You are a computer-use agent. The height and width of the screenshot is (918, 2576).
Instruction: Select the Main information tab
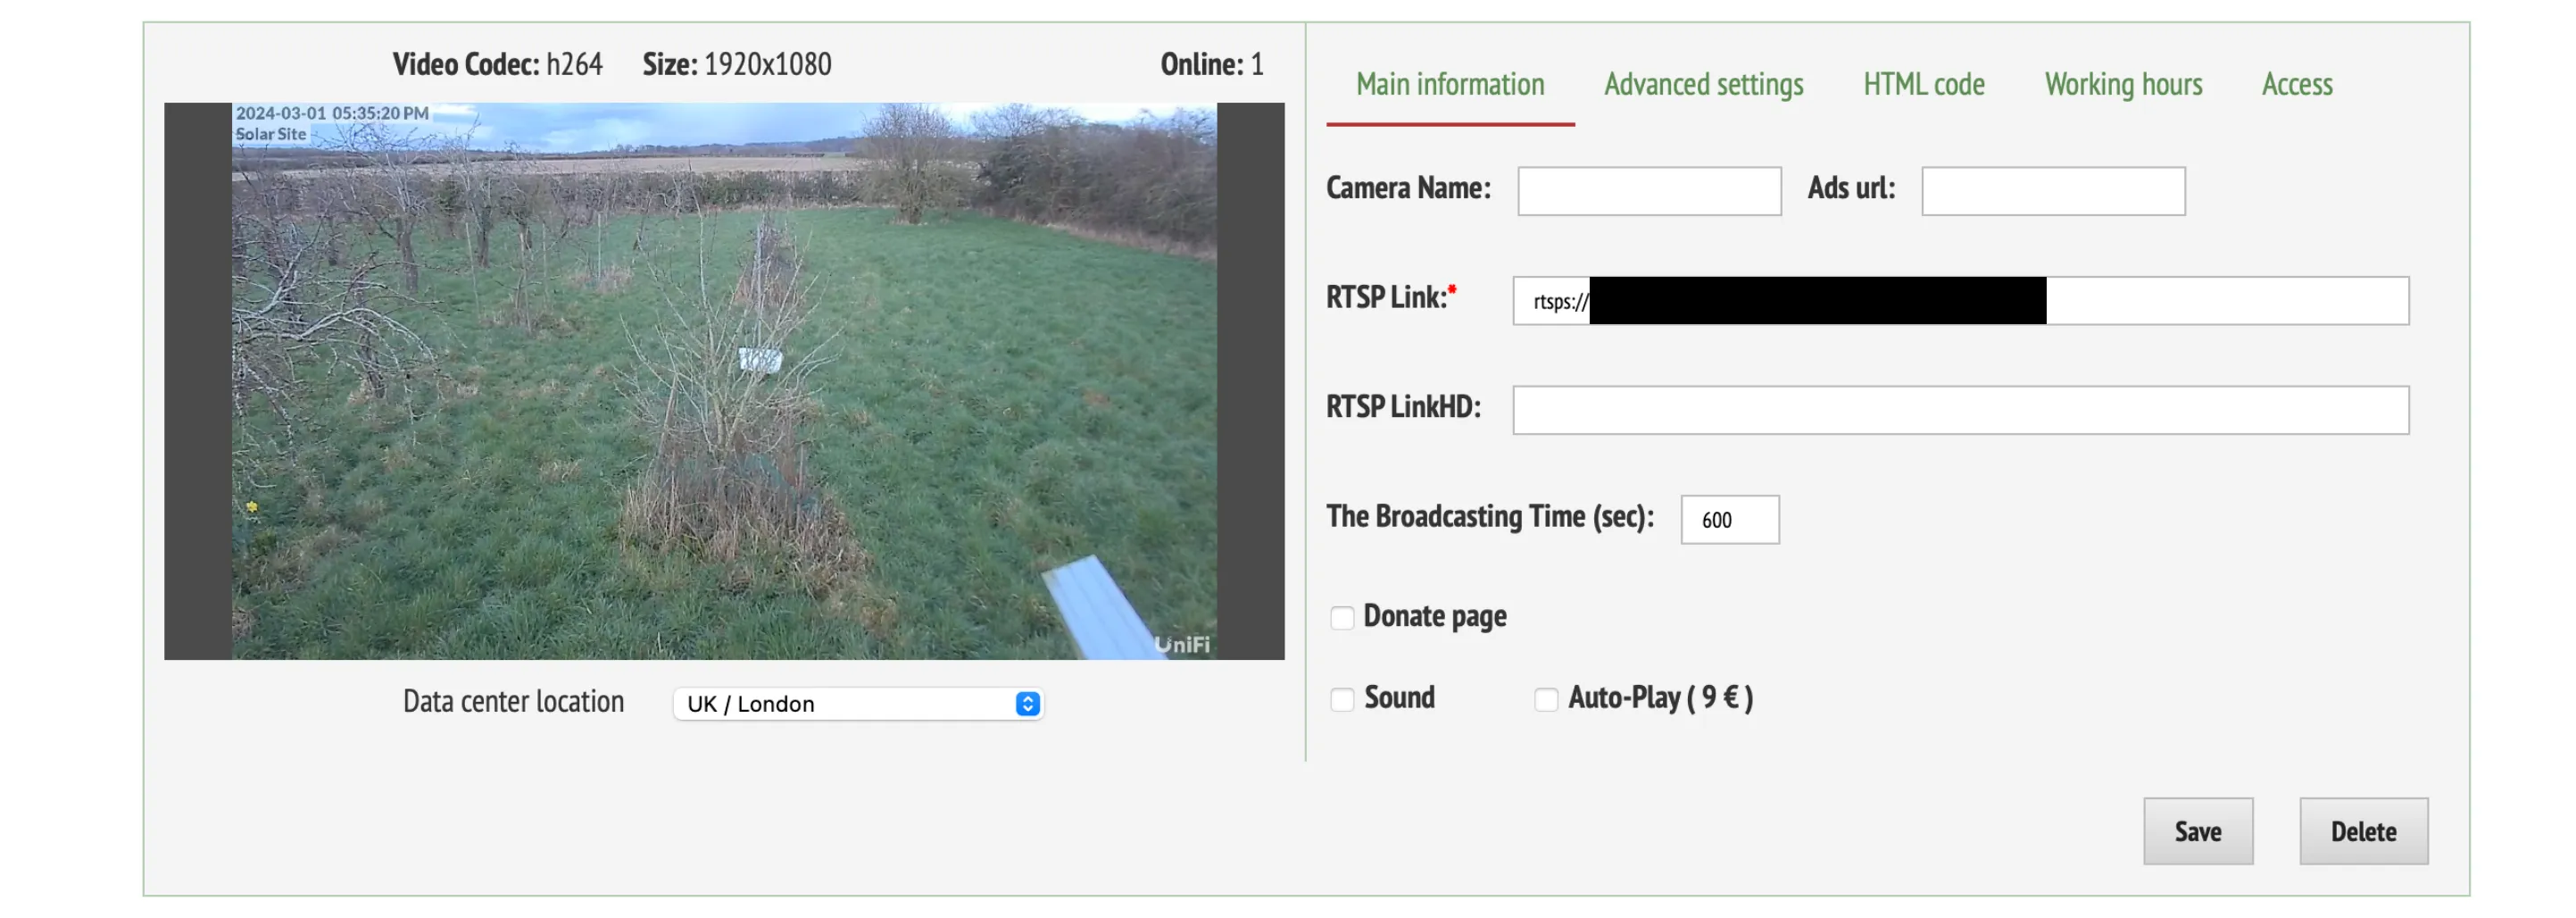click(1450, 85)
